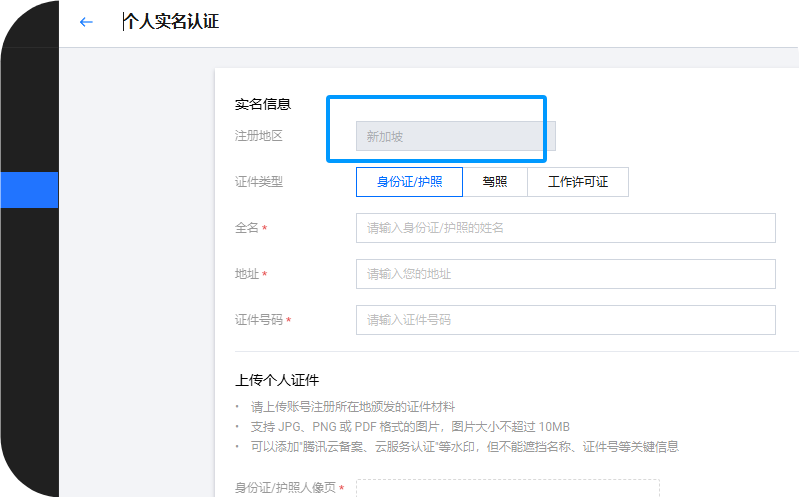The height and width of the screenshot is (497, 799).
Task: Open the 注册地区 field showing 新加坡
Action: [x=455, y=136]
